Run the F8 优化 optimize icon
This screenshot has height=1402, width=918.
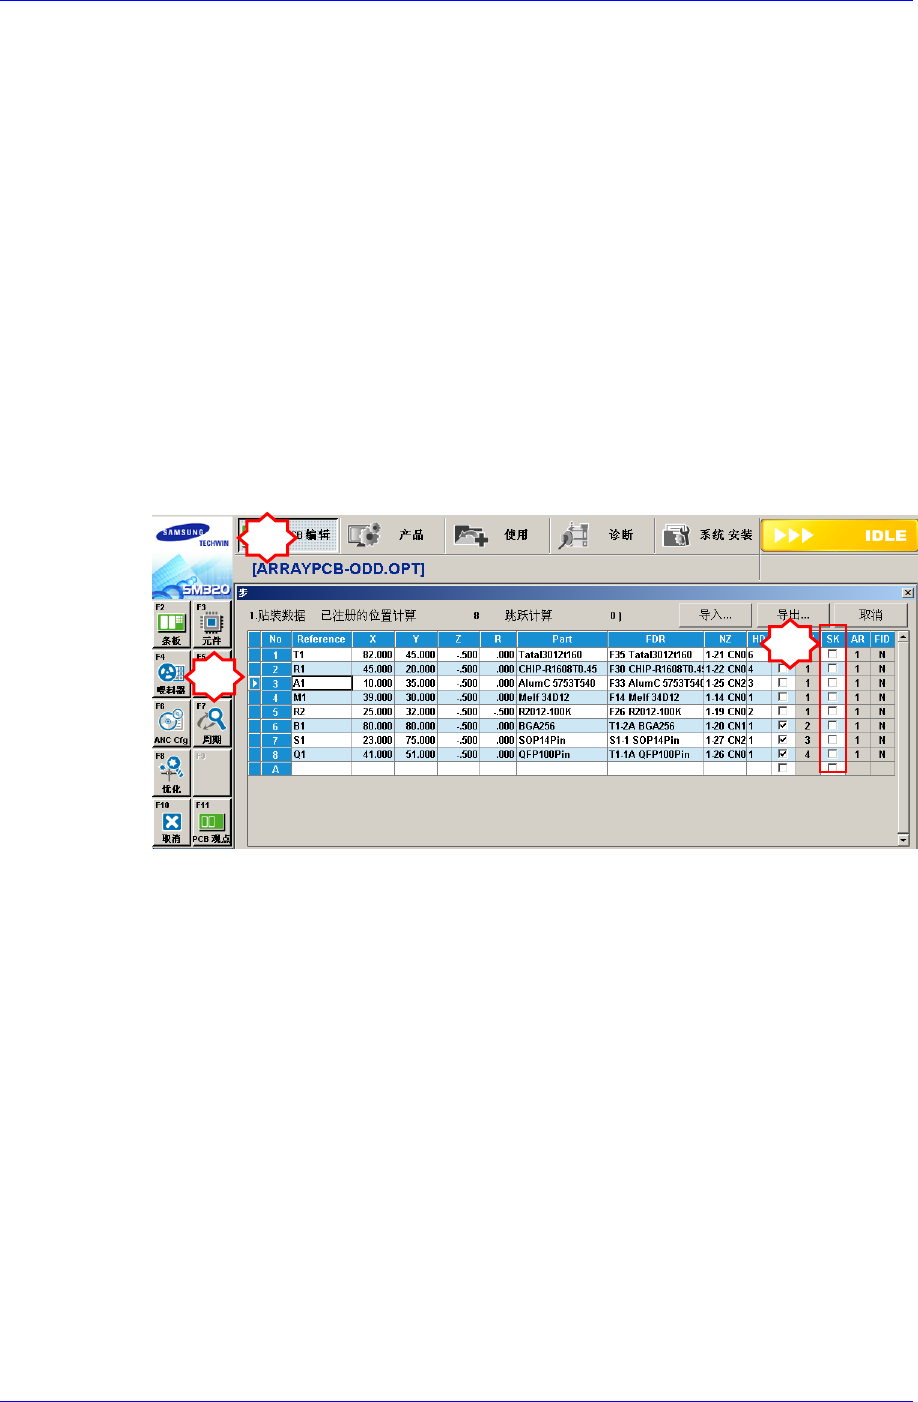tap(171, 772)
